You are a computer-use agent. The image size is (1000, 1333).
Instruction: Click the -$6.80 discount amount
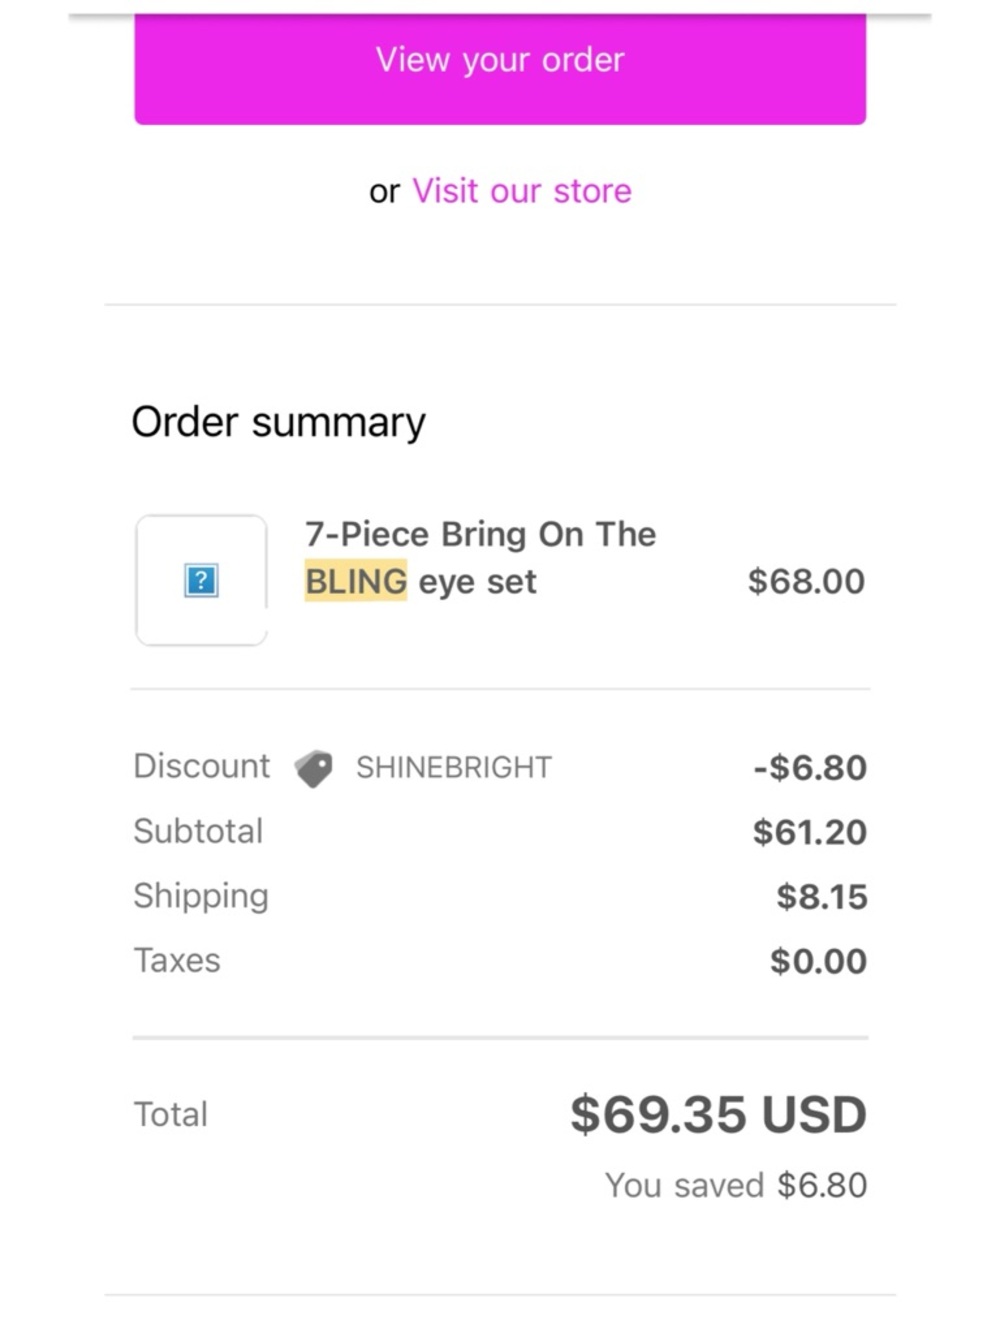pyautogui.click(x=810, y=768)
